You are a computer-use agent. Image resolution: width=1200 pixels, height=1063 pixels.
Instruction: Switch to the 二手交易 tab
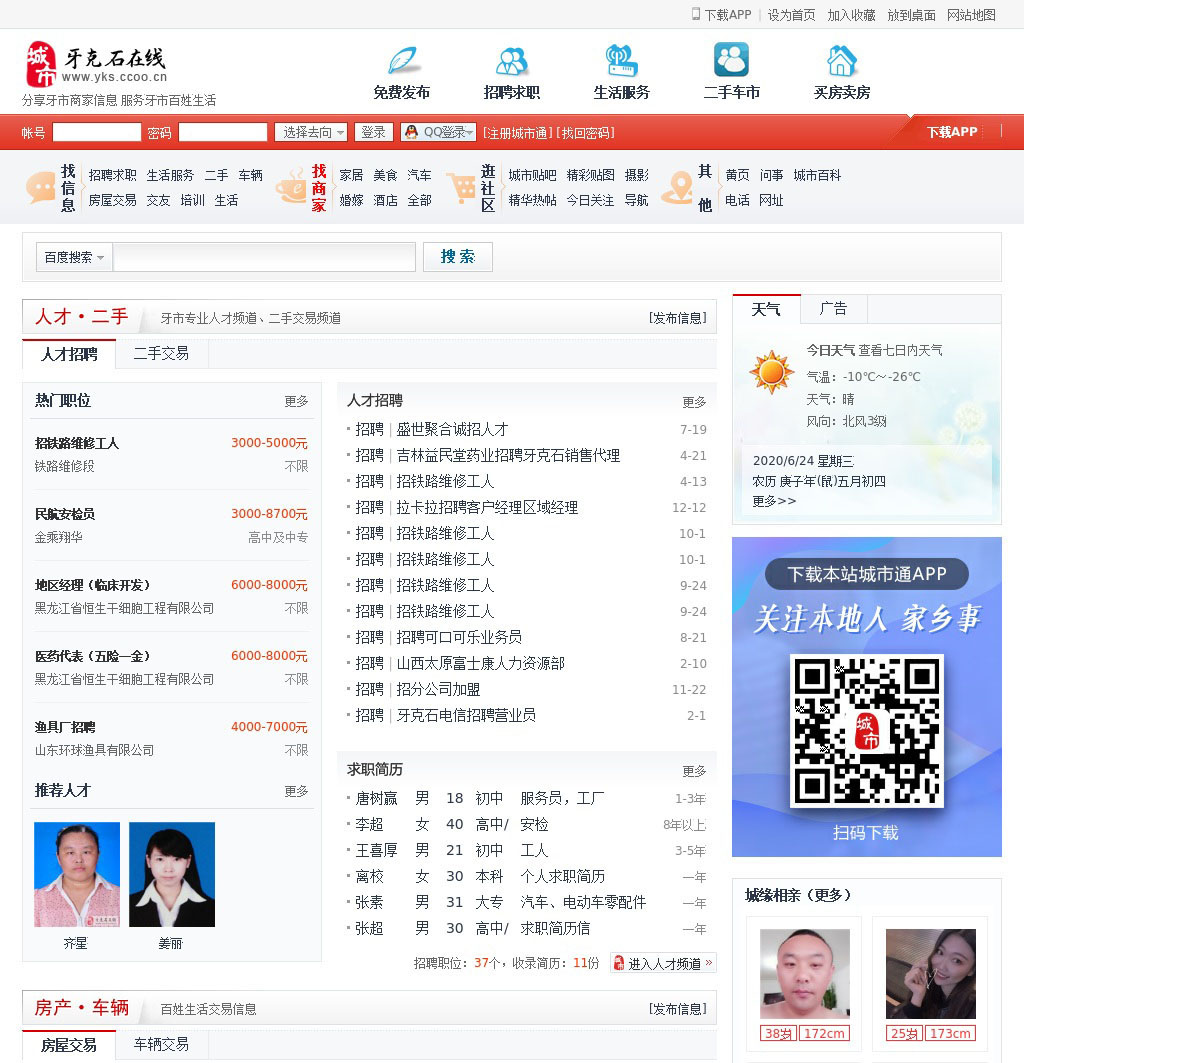coord(161,353)
